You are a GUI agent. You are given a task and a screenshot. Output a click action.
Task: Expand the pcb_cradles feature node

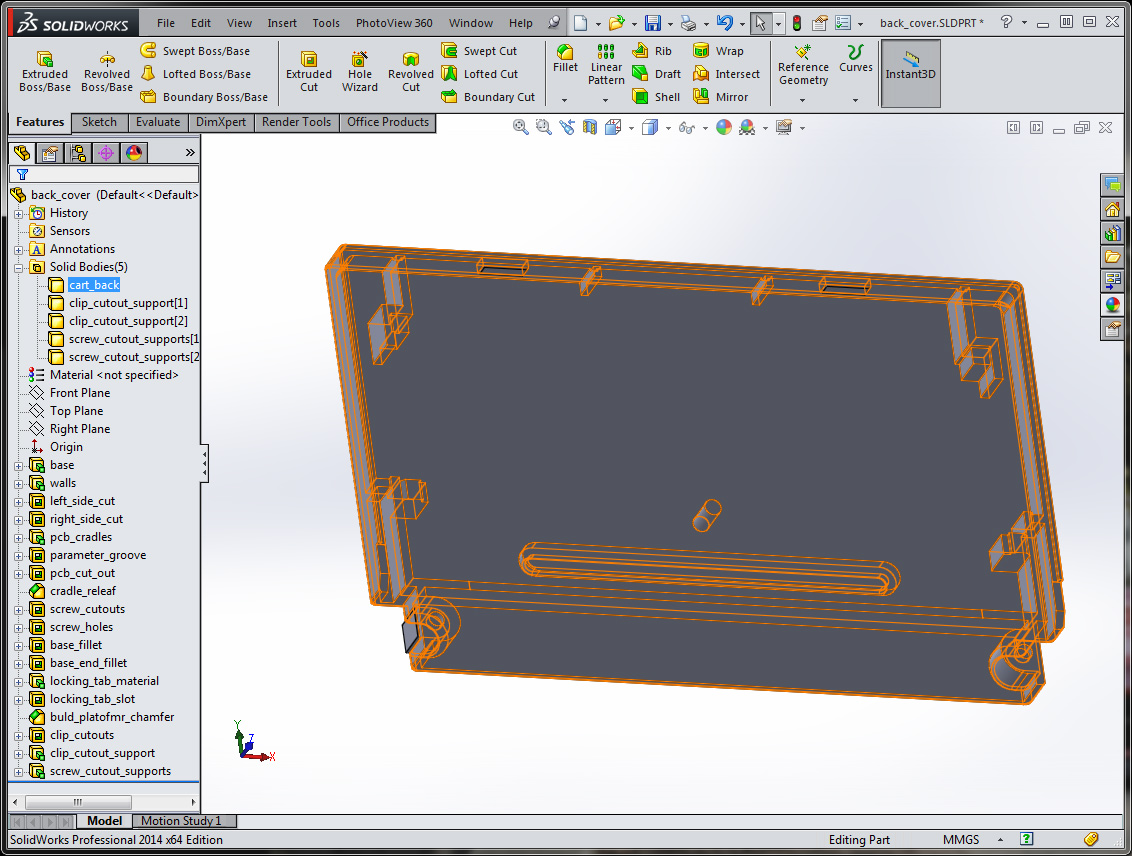[x=19, y=538]
